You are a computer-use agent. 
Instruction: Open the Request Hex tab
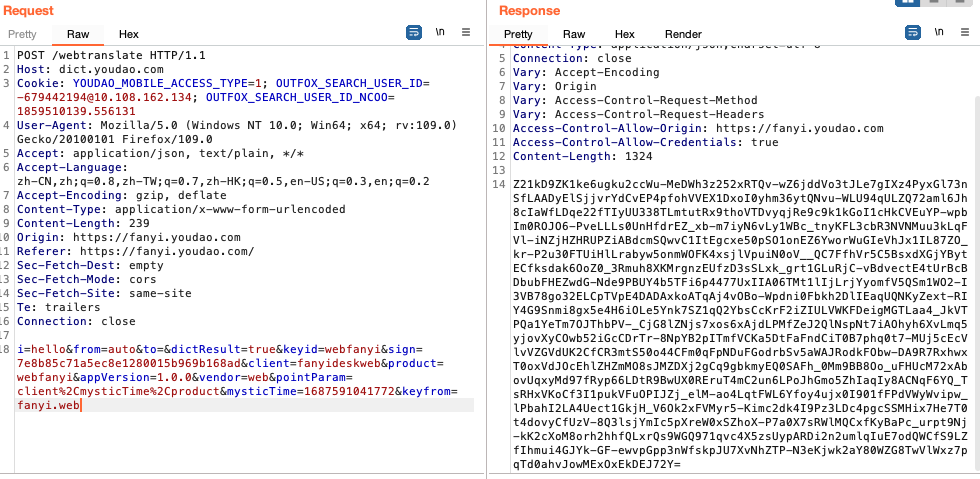[128, 34]
